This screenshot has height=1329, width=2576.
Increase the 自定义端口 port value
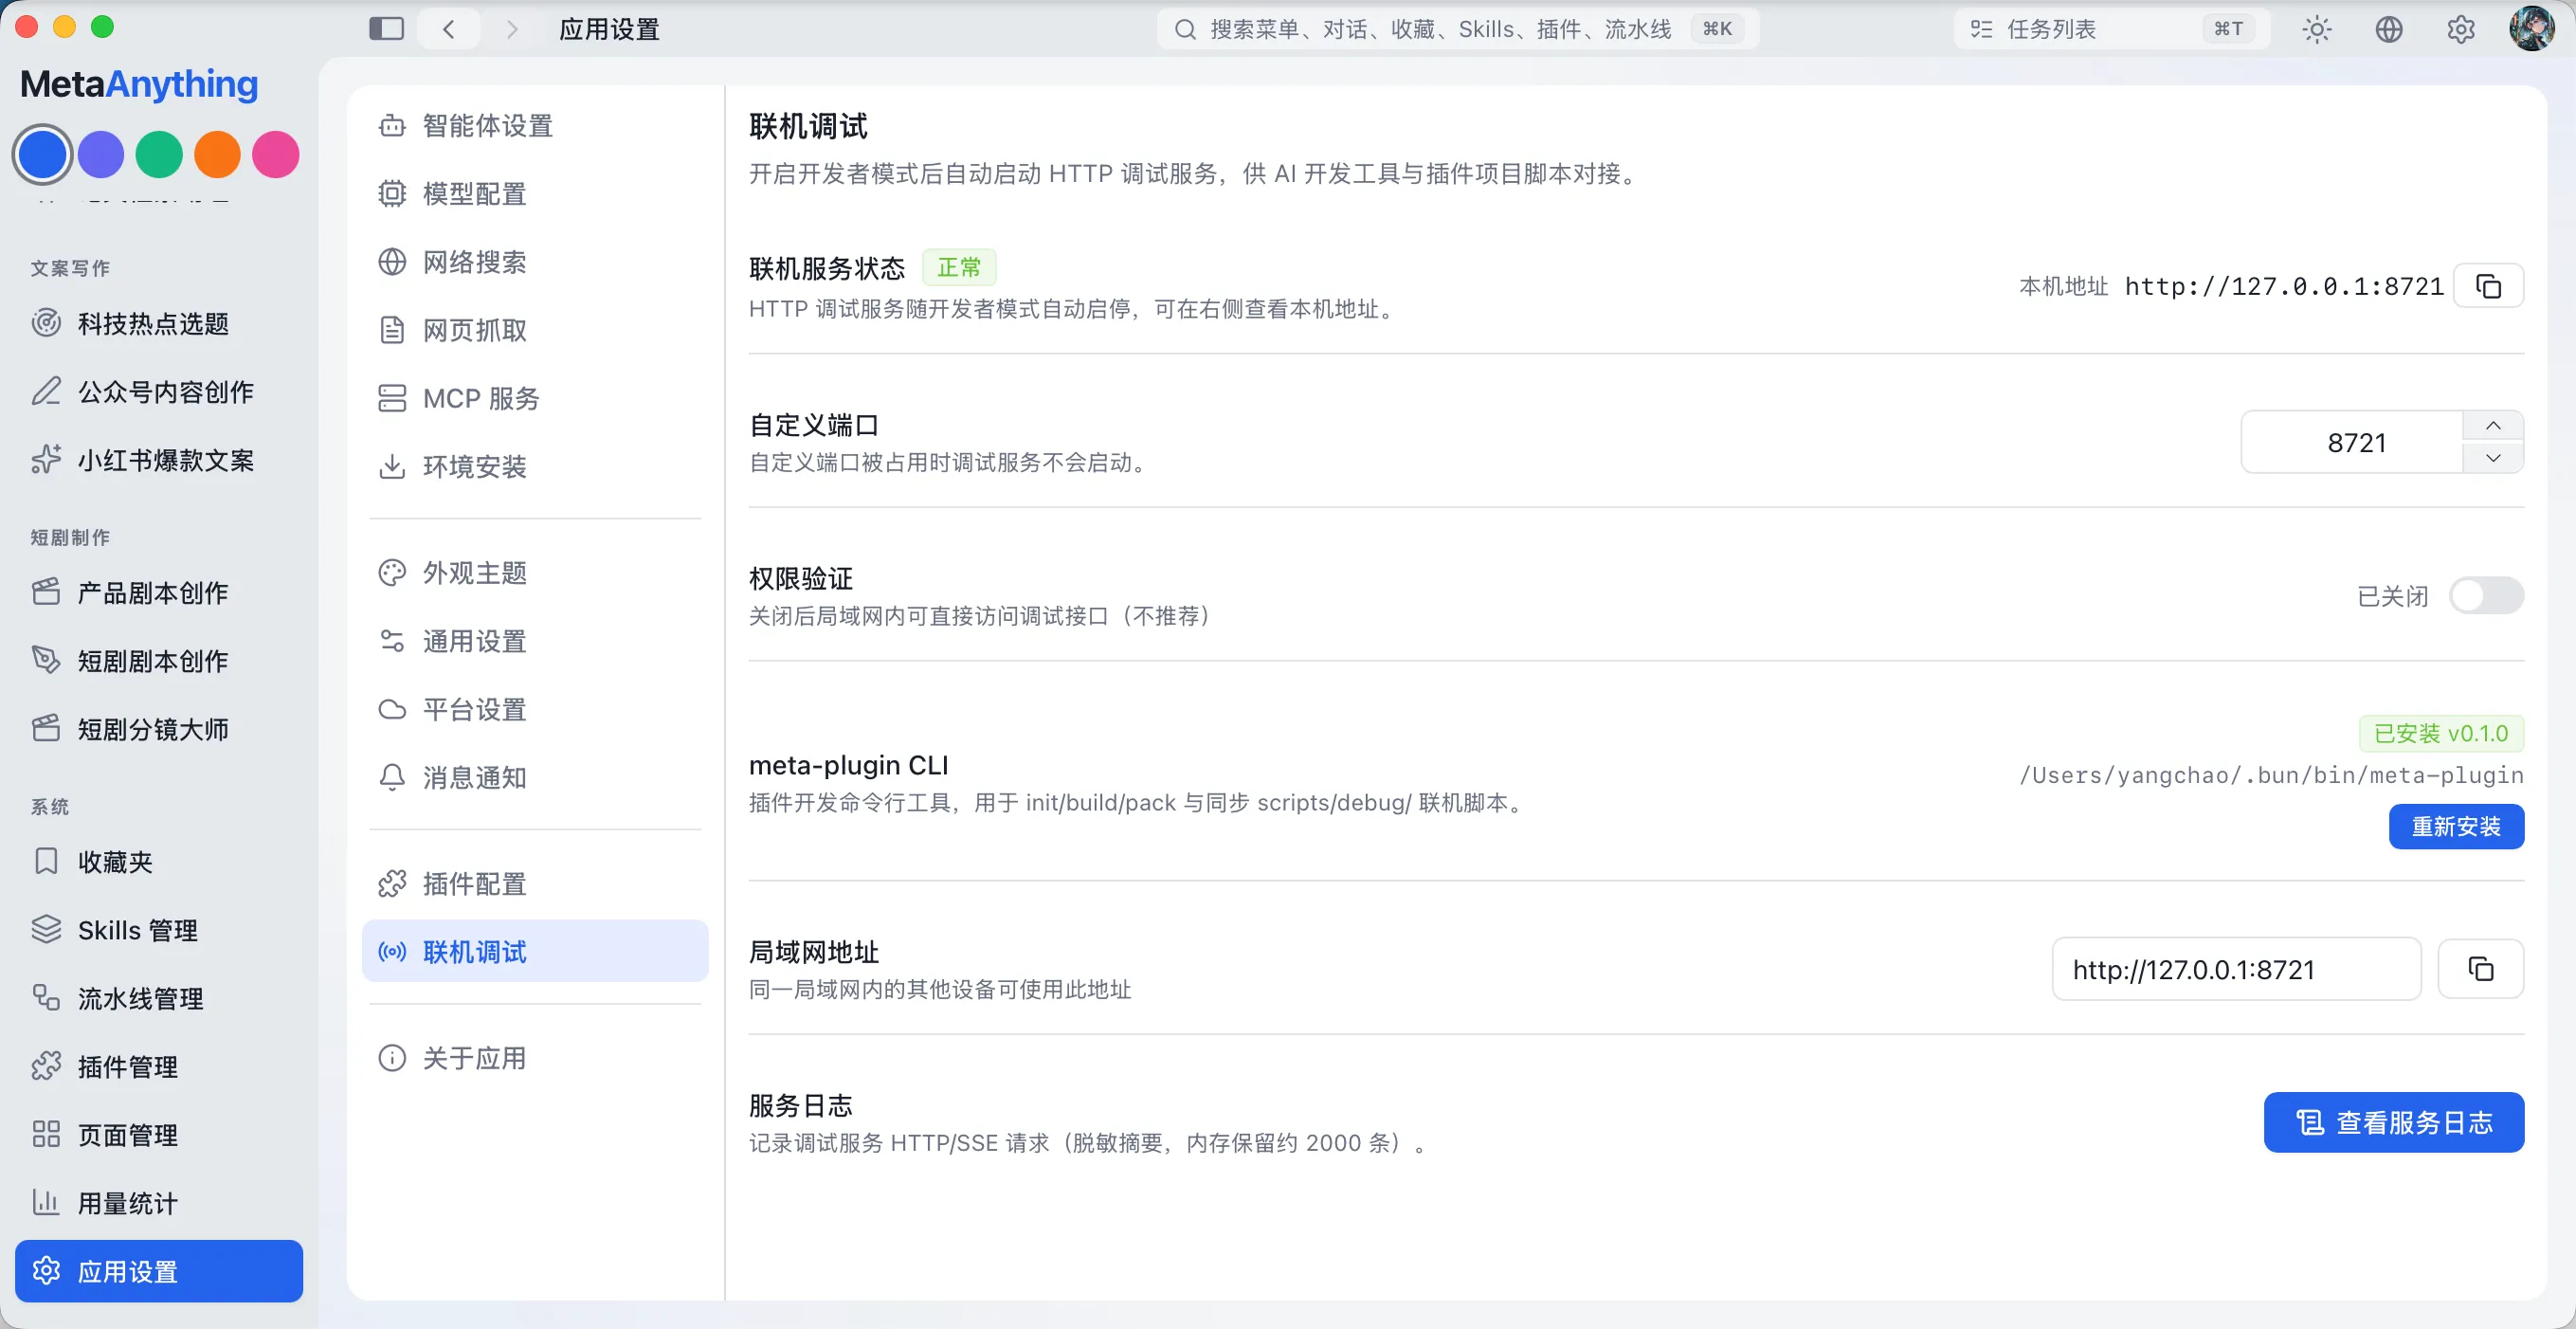click(x=2493, y=426)
